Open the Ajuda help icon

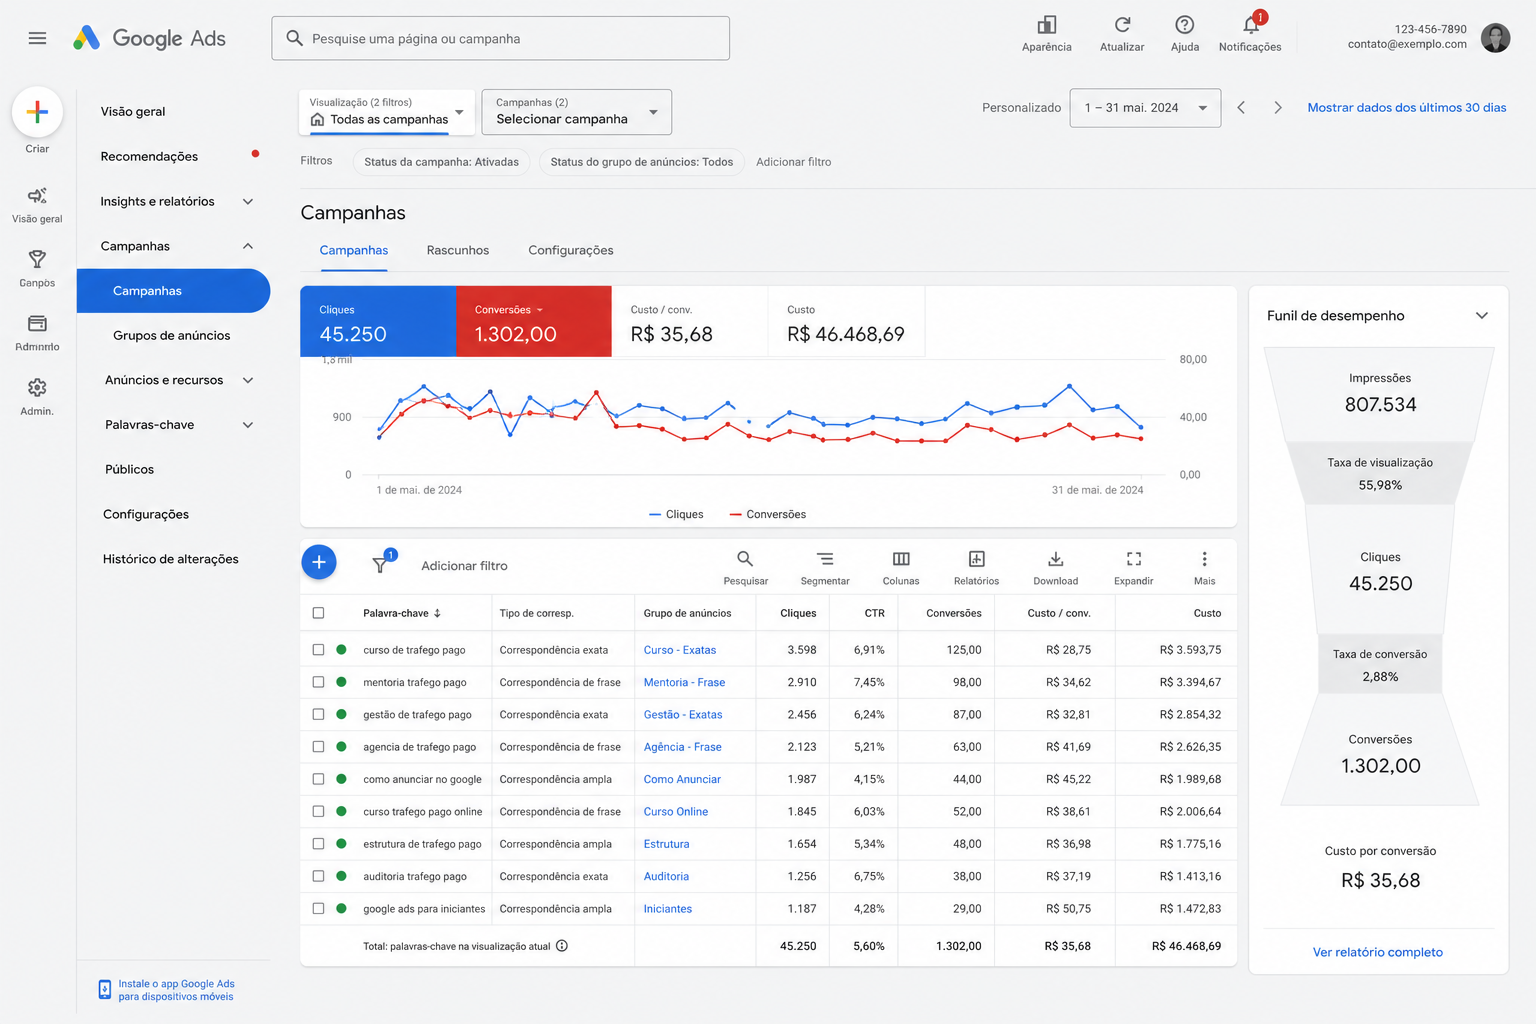1185,25
